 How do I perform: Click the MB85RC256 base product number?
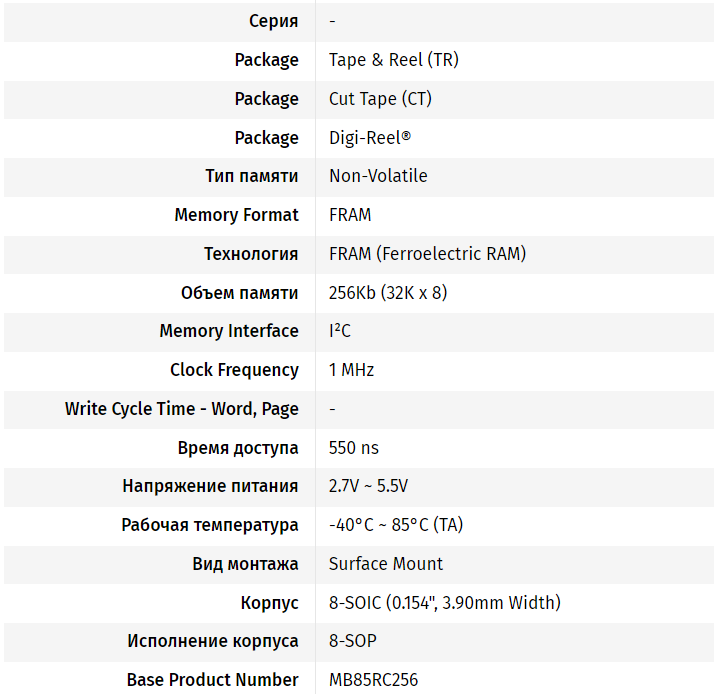pos(373,680)
